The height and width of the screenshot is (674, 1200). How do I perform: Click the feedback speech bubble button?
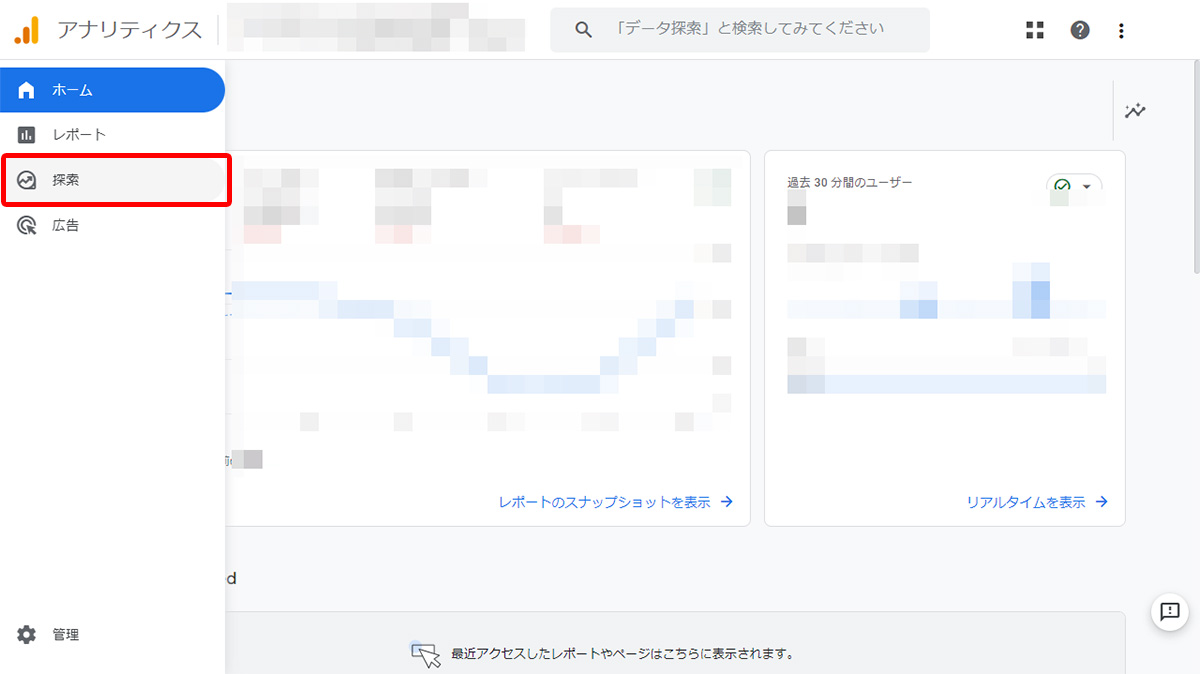click(x=1170, y=611)
